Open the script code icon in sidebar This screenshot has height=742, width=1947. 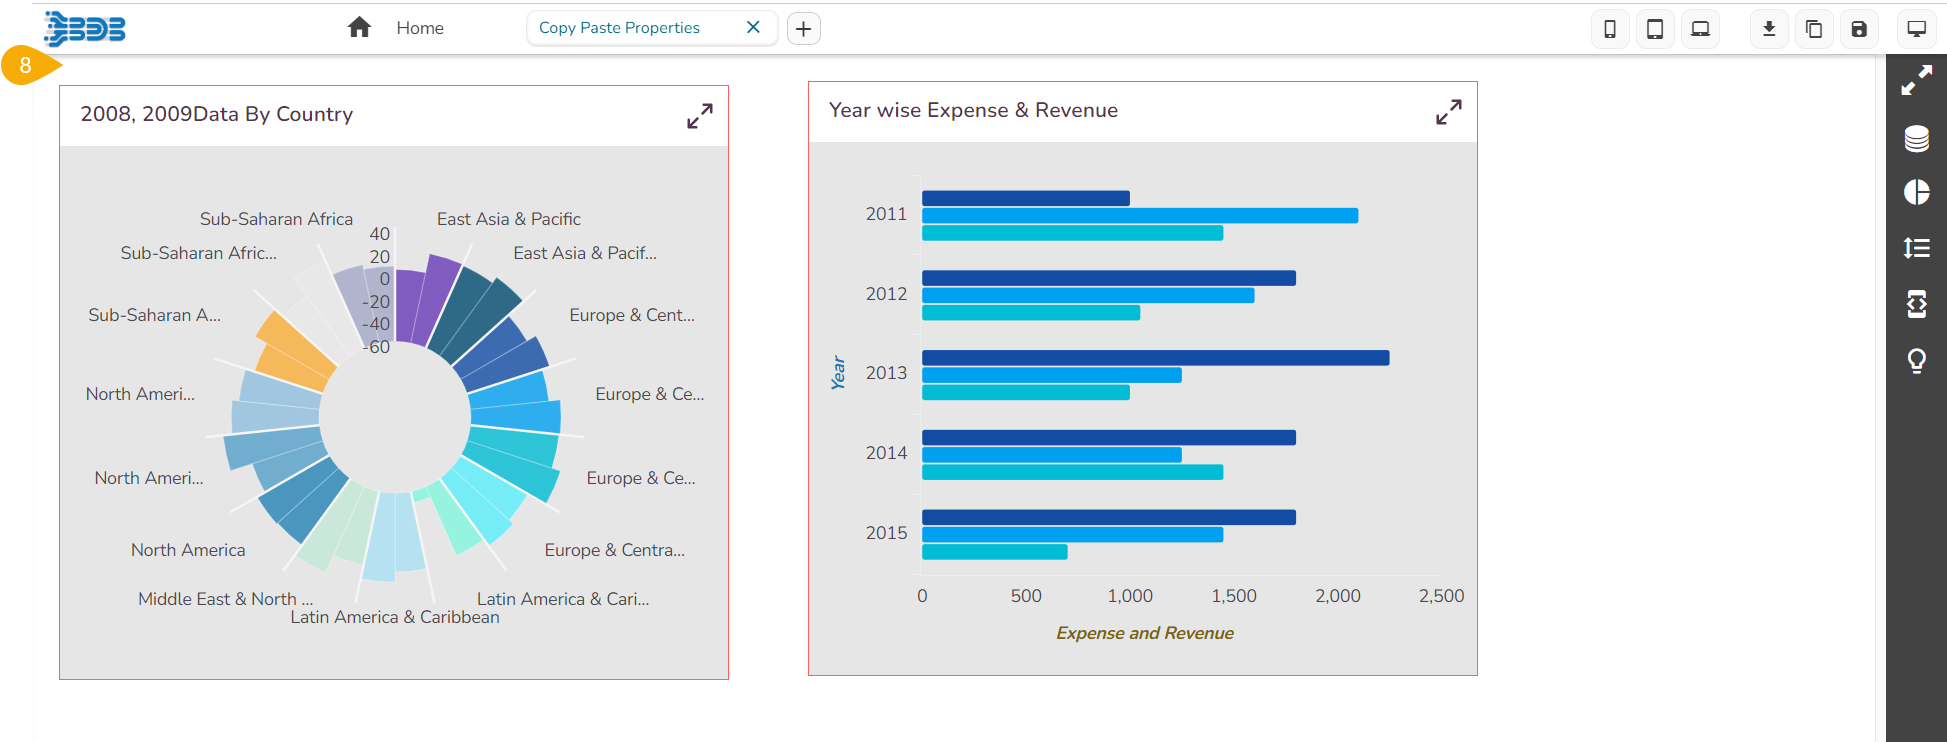(x=1916, y=304)
